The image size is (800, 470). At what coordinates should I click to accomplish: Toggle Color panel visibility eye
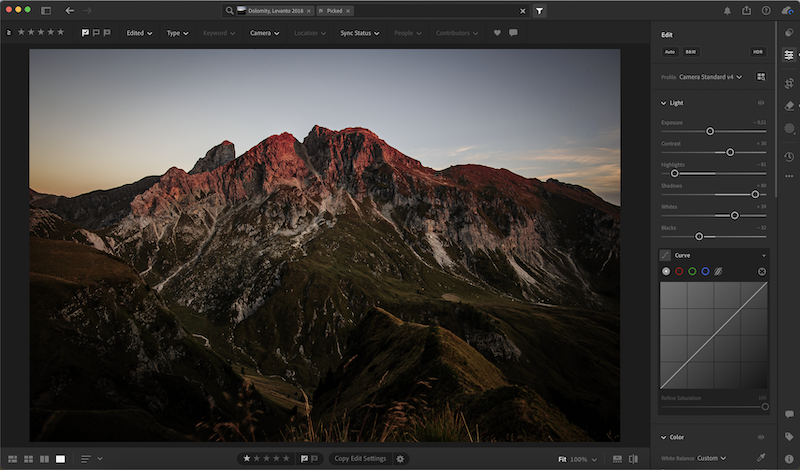pyautogui.click(x=761, y=437)
